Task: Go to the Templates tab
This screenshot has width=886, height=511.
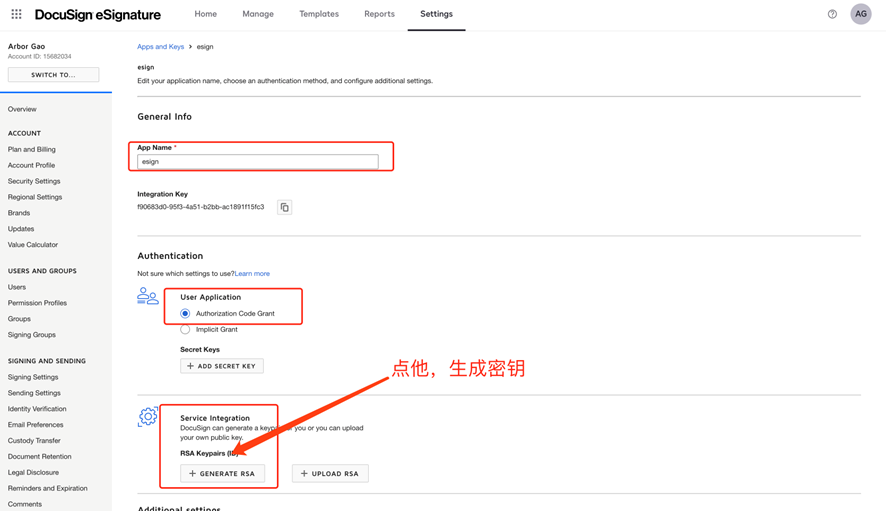Action: 319,14
